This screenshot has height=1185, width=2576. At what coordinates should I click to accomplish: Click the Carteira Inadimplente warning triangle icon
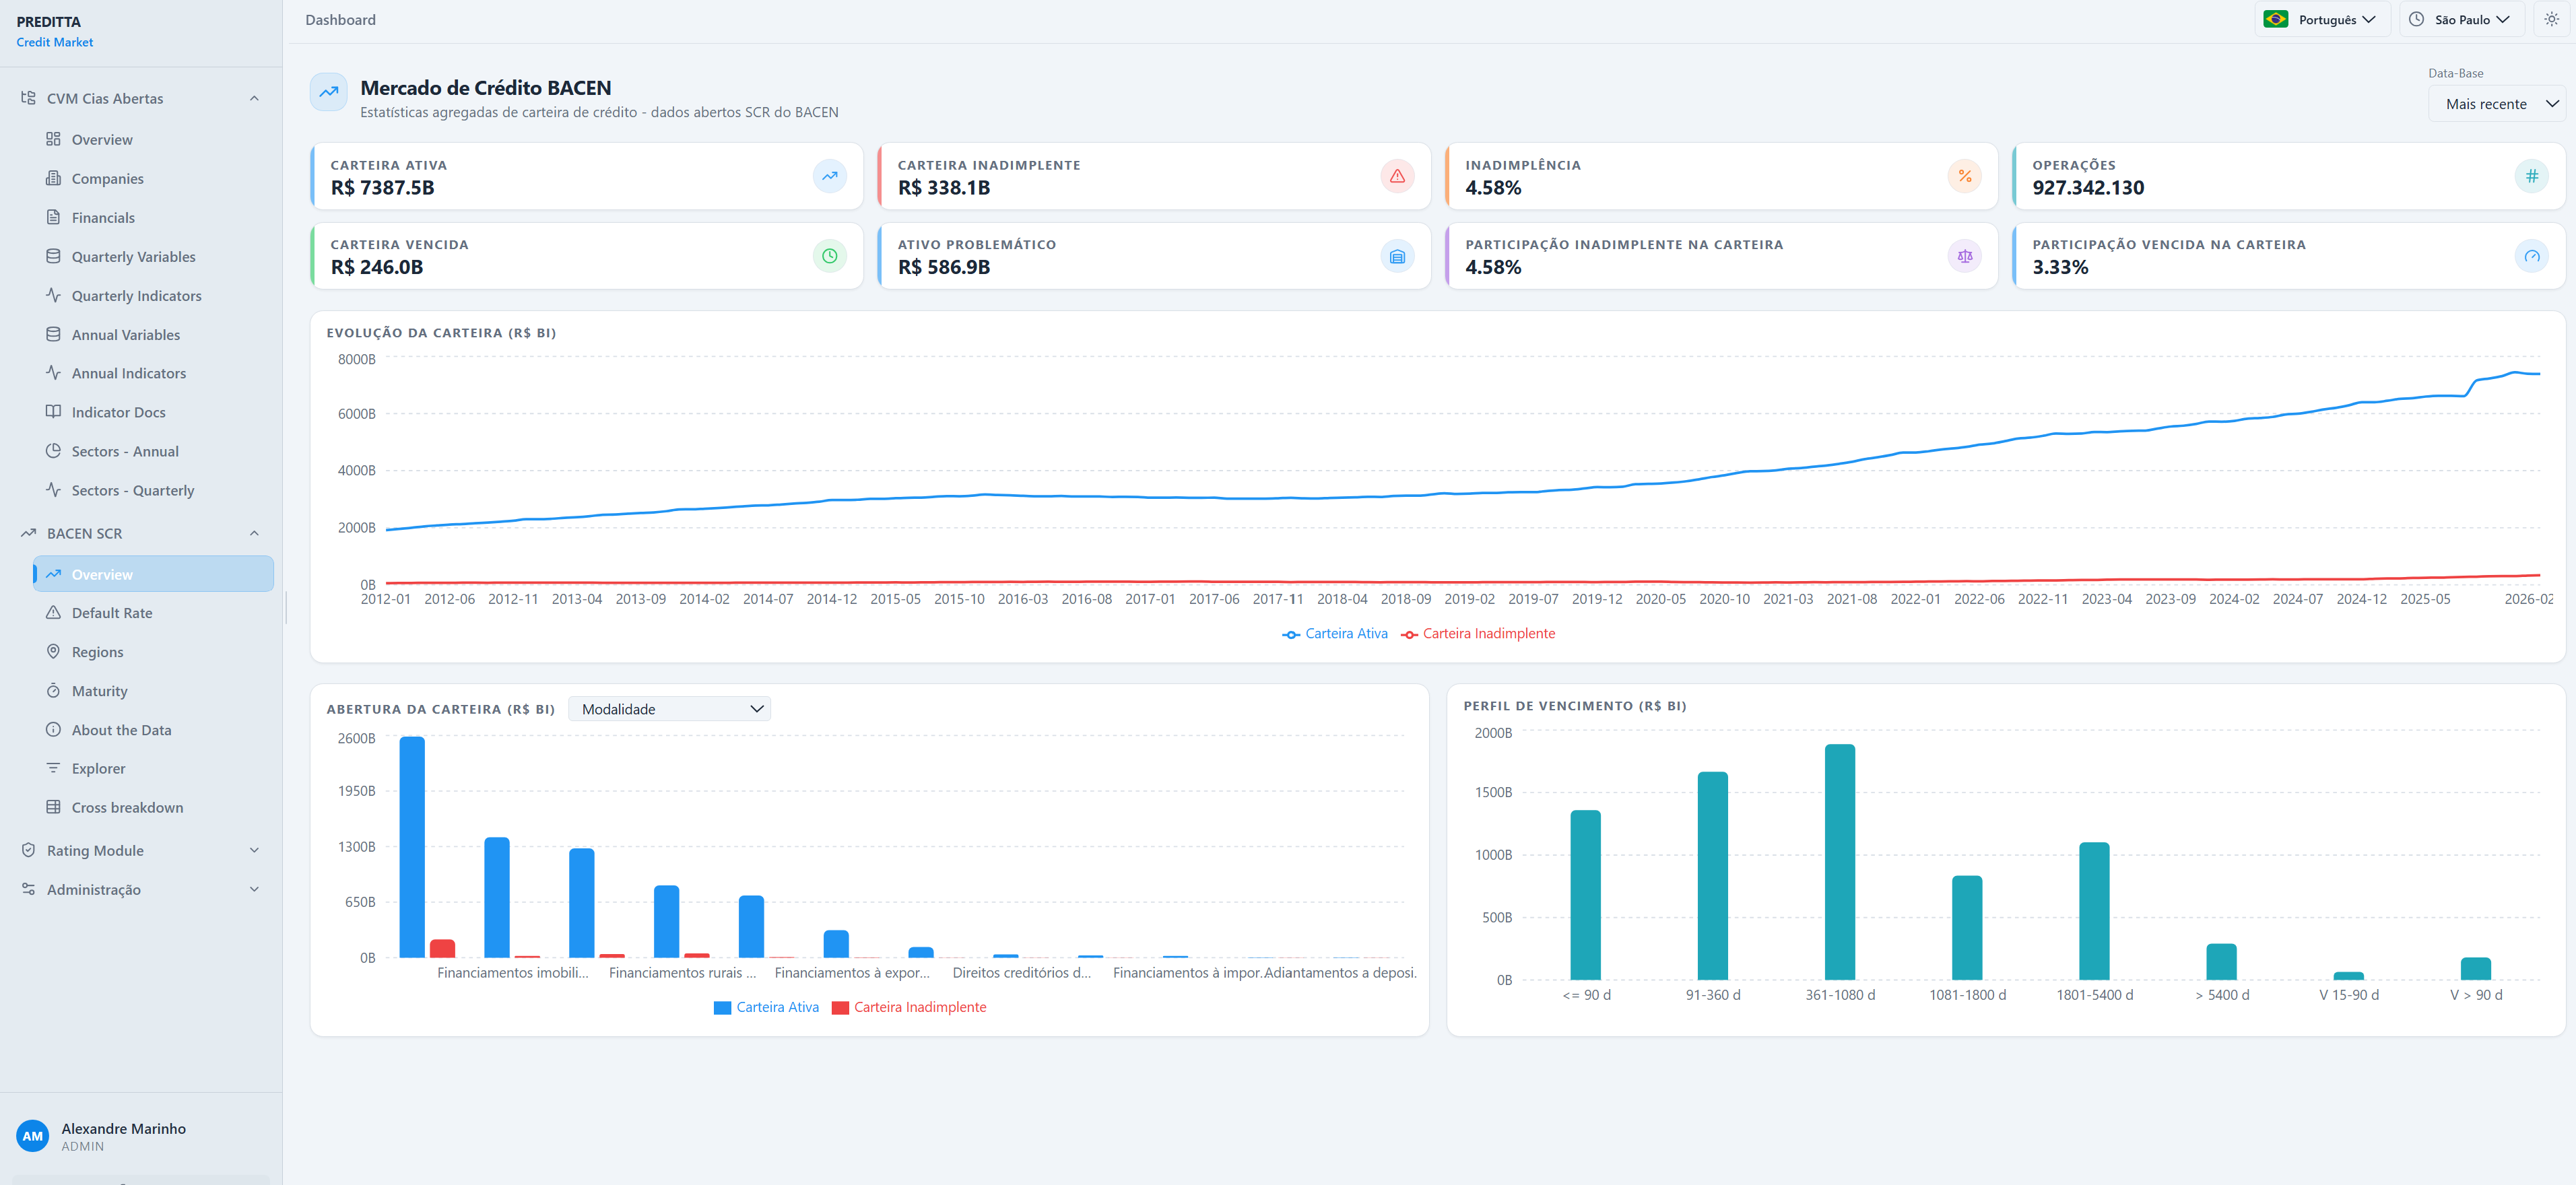1397,176
